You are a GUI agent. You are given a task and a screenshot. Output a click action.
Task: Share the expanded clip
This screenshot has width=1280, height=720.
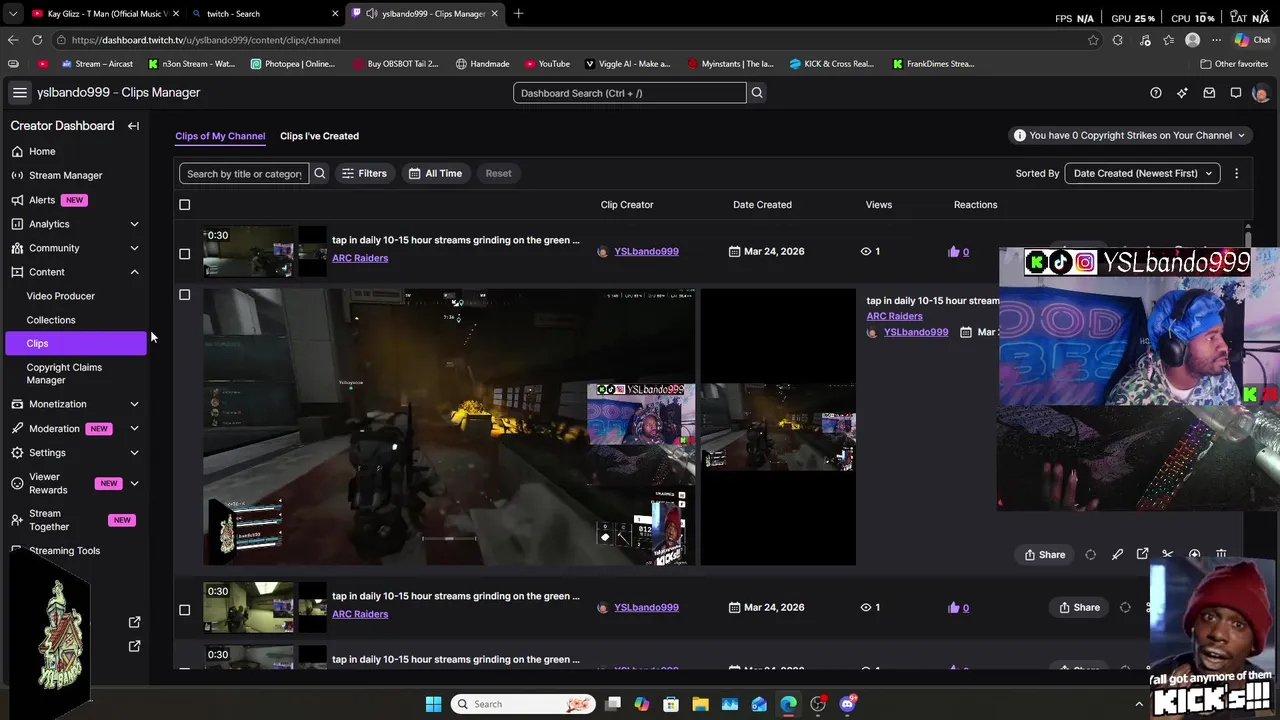coord(1044,555)
